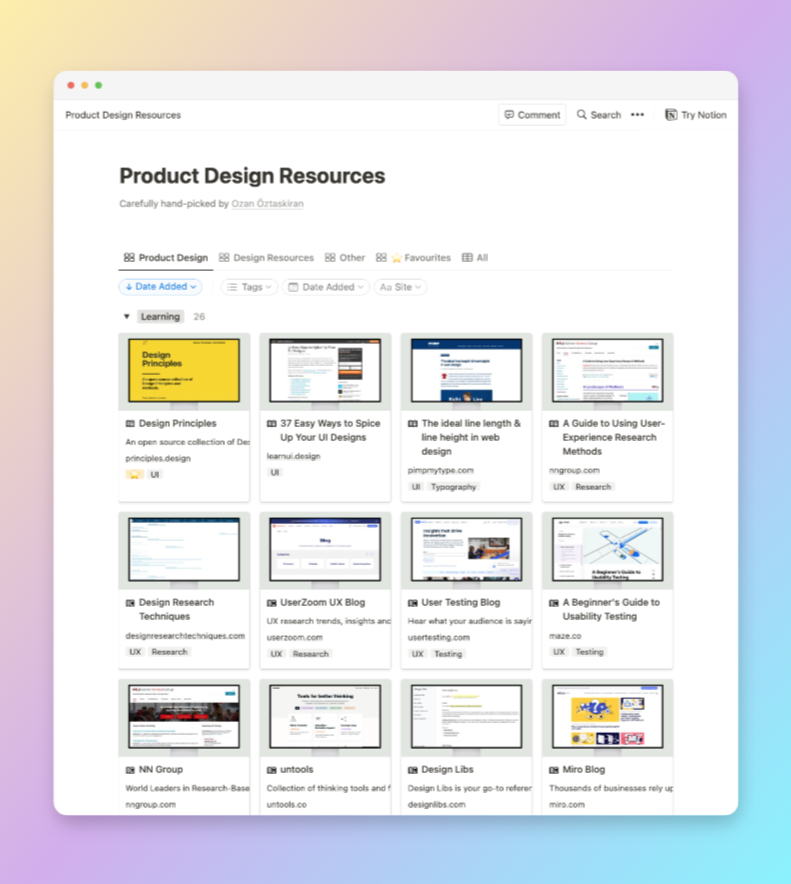
Task: Click the 26 count beside Learning
Action: click(199, 317)
